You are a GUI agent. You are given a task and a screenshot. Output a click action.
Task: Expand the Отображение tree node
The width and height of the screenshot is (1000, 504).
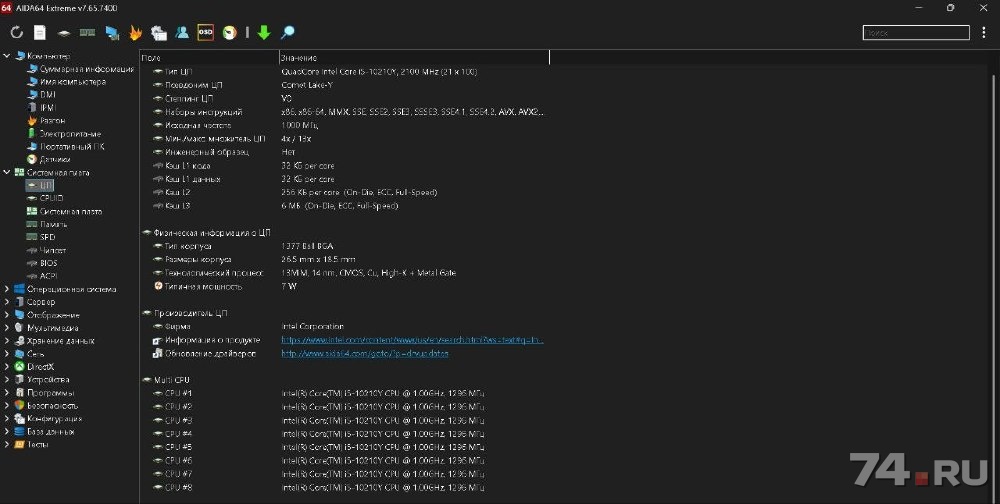pos(6,315)
